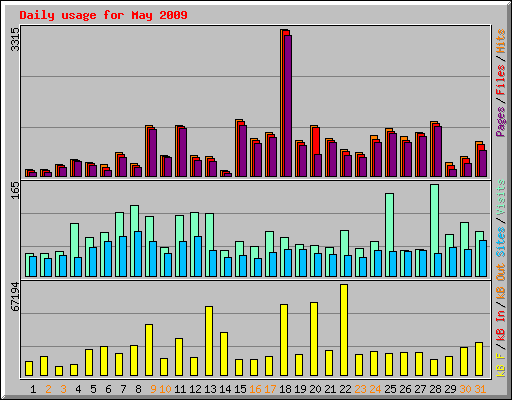This screenshot has width=512, height=400.
Task: Click the tallest yellow kB bar for day 22
Action: tap(344, 330)
